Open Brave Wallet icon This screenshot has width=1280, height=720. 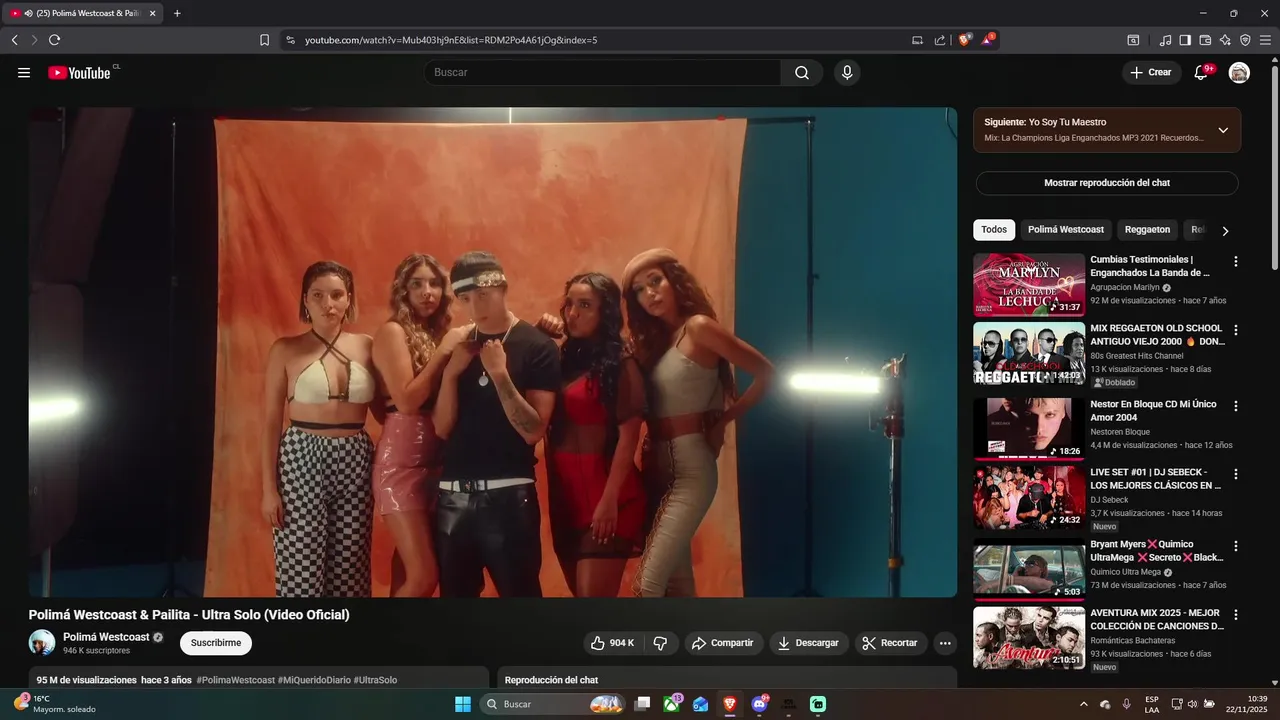point(1205,40)
